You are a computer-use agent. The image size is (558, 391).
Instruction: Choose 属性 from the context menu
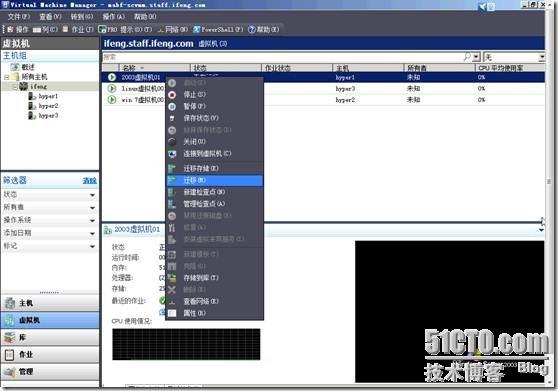(x=215, y=313)
